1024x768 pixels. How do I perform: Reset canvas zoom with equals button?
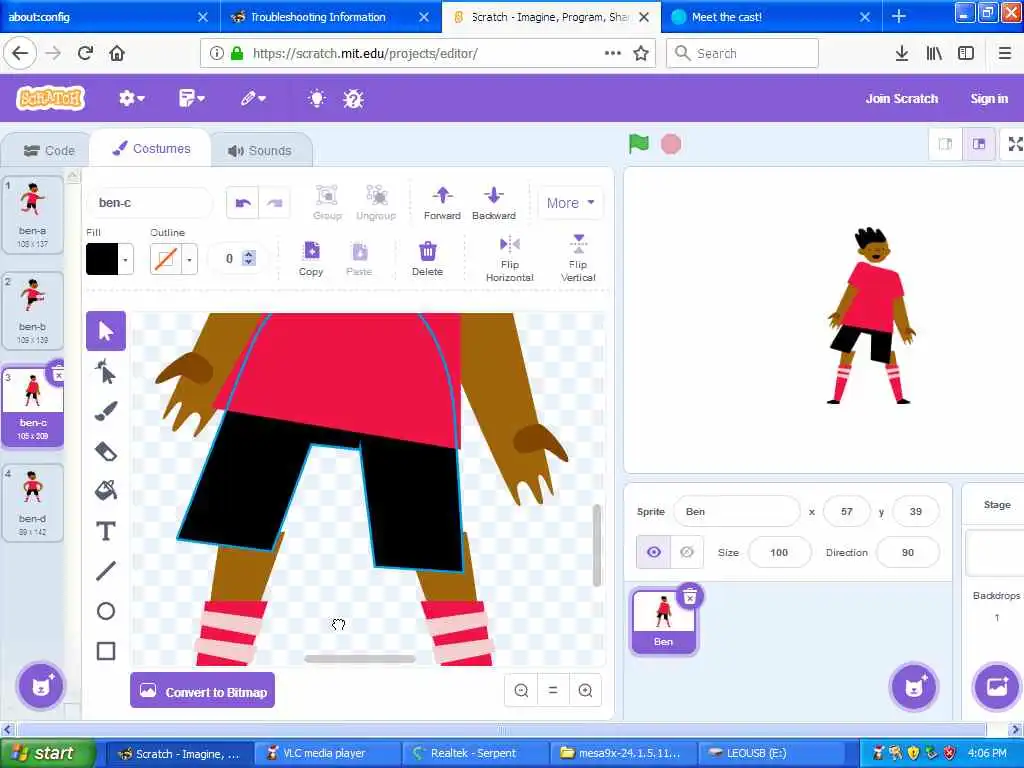click(x=552, y=690)
